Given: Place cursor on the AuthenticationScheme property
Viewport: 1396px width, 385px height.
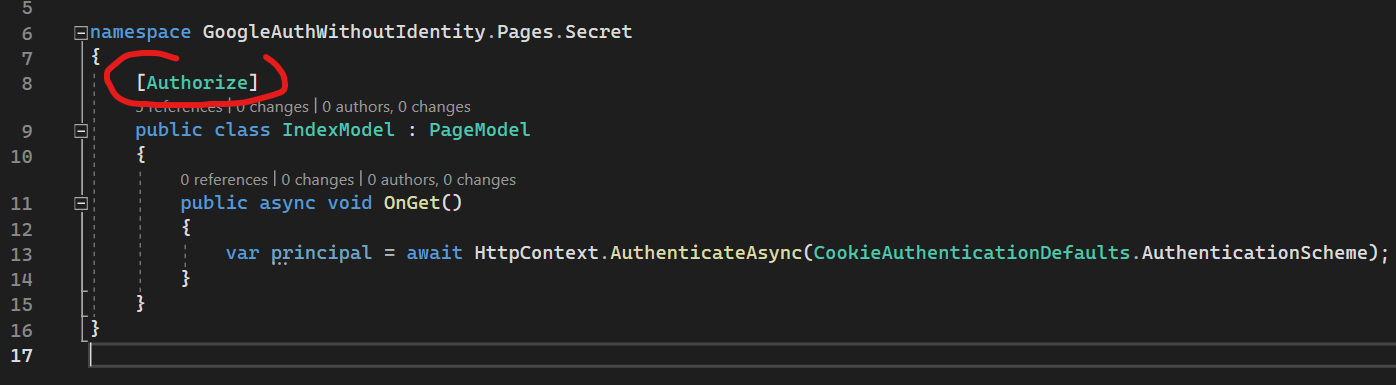Looking at the screenshot, I should point(1253,252).
